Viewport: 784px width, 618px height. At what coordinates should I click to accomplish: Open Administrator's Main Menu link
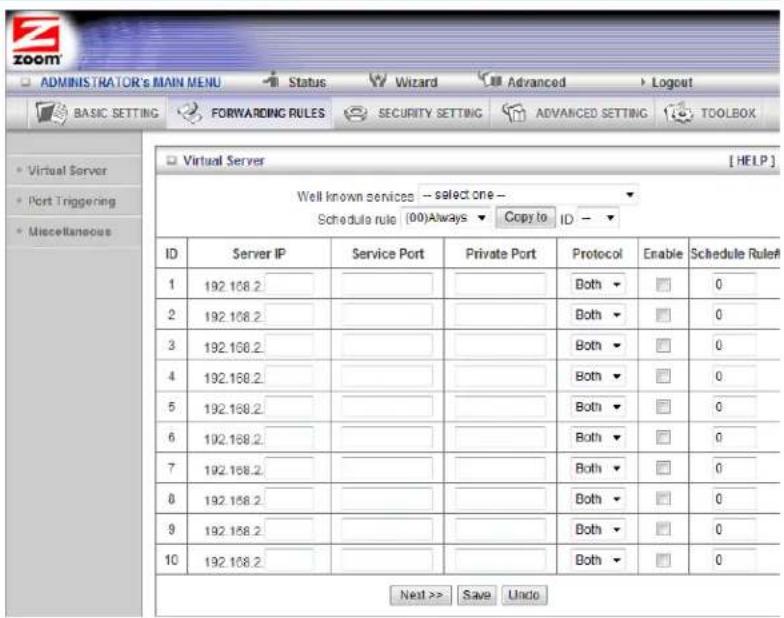[x=130, y=82]
